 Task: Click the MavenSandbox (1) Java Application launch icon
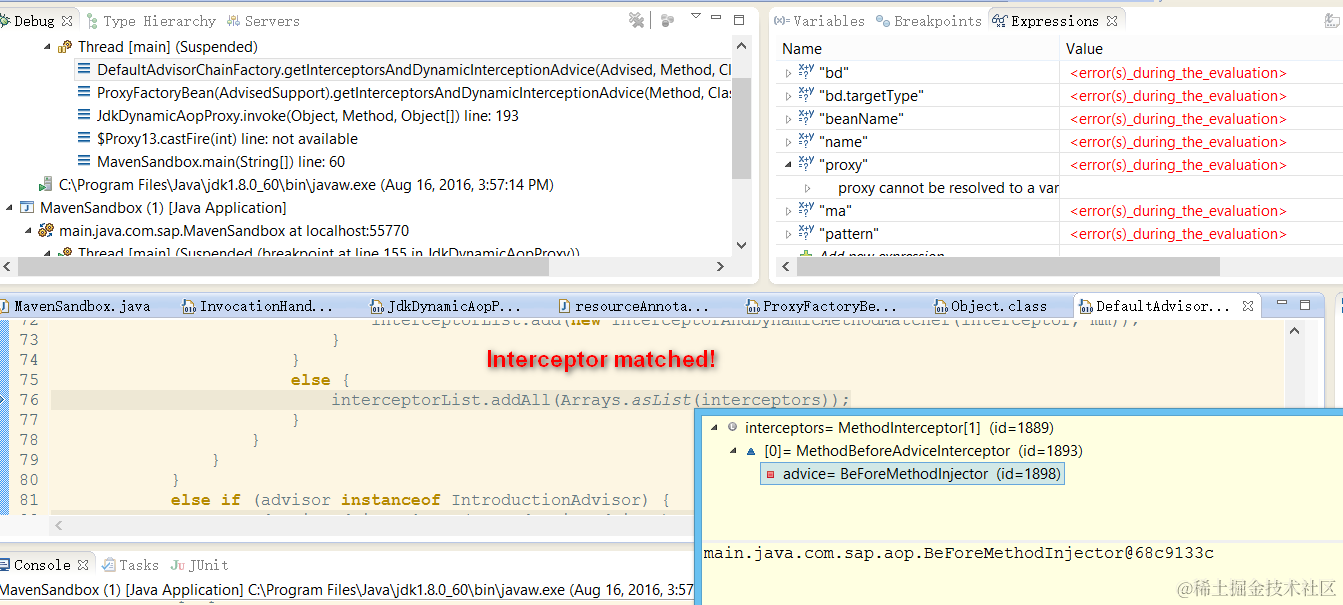point(27,208)
